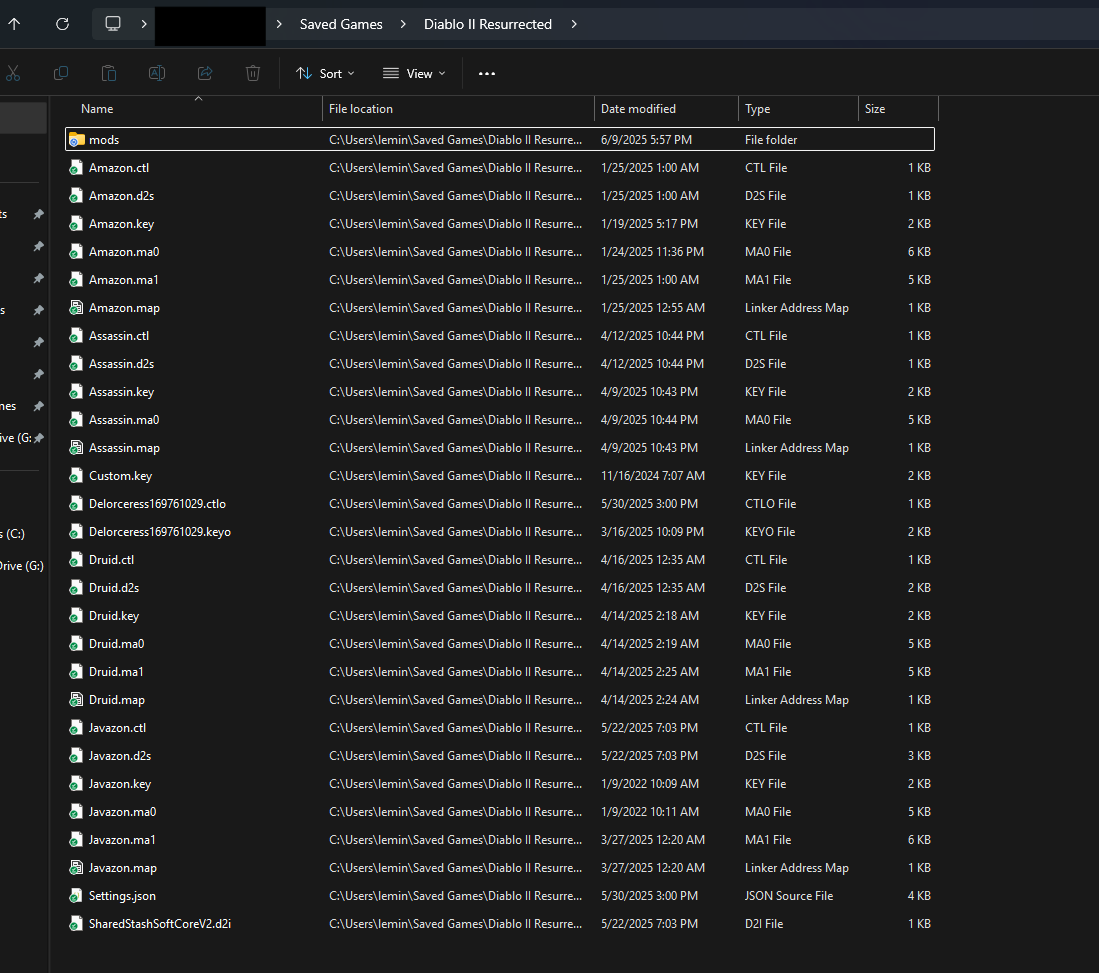This screenshot has height=973, width=1099.
Task: Click the 6/9/2025 5:57 PM date cell
Action: 646,140
